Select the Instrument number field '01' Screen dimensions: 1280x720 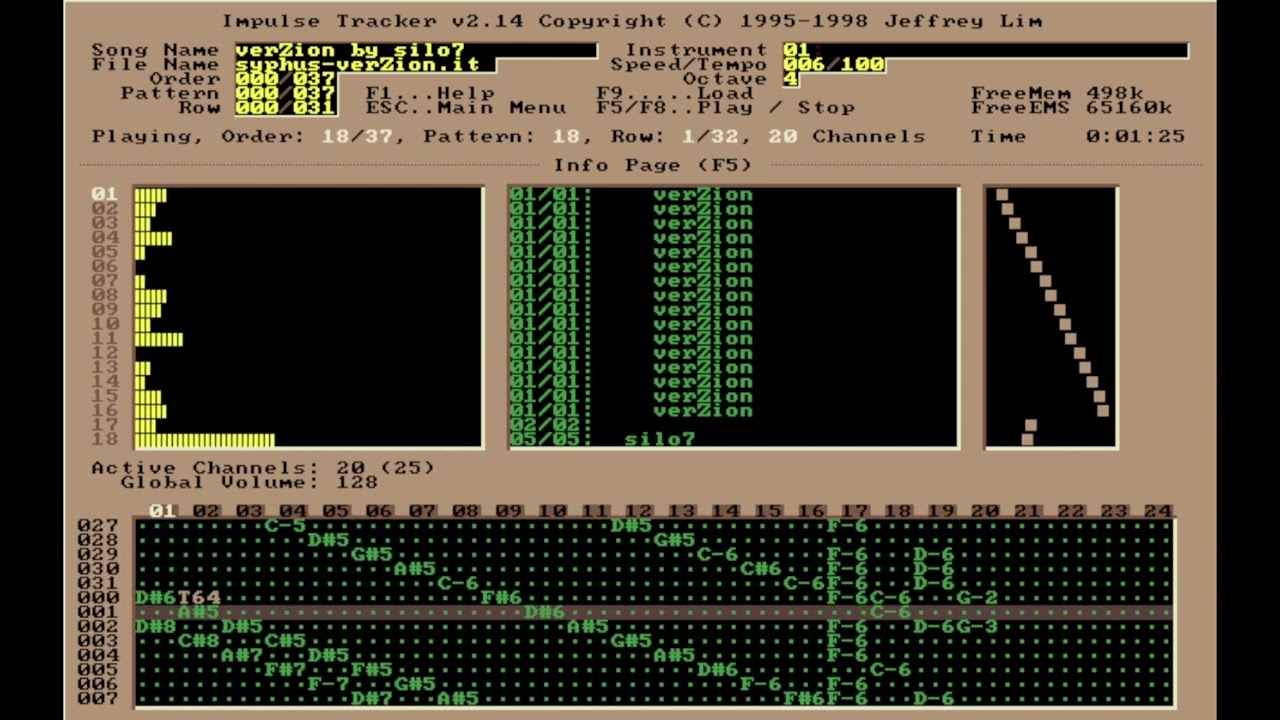point(985,50)
